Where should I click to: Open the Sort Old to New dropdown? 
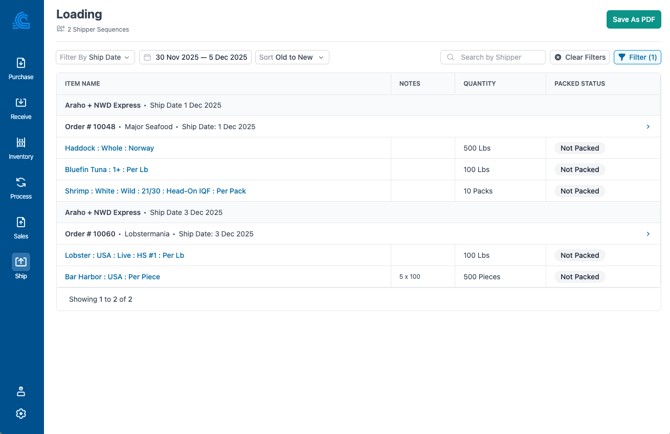pos(292,57)
